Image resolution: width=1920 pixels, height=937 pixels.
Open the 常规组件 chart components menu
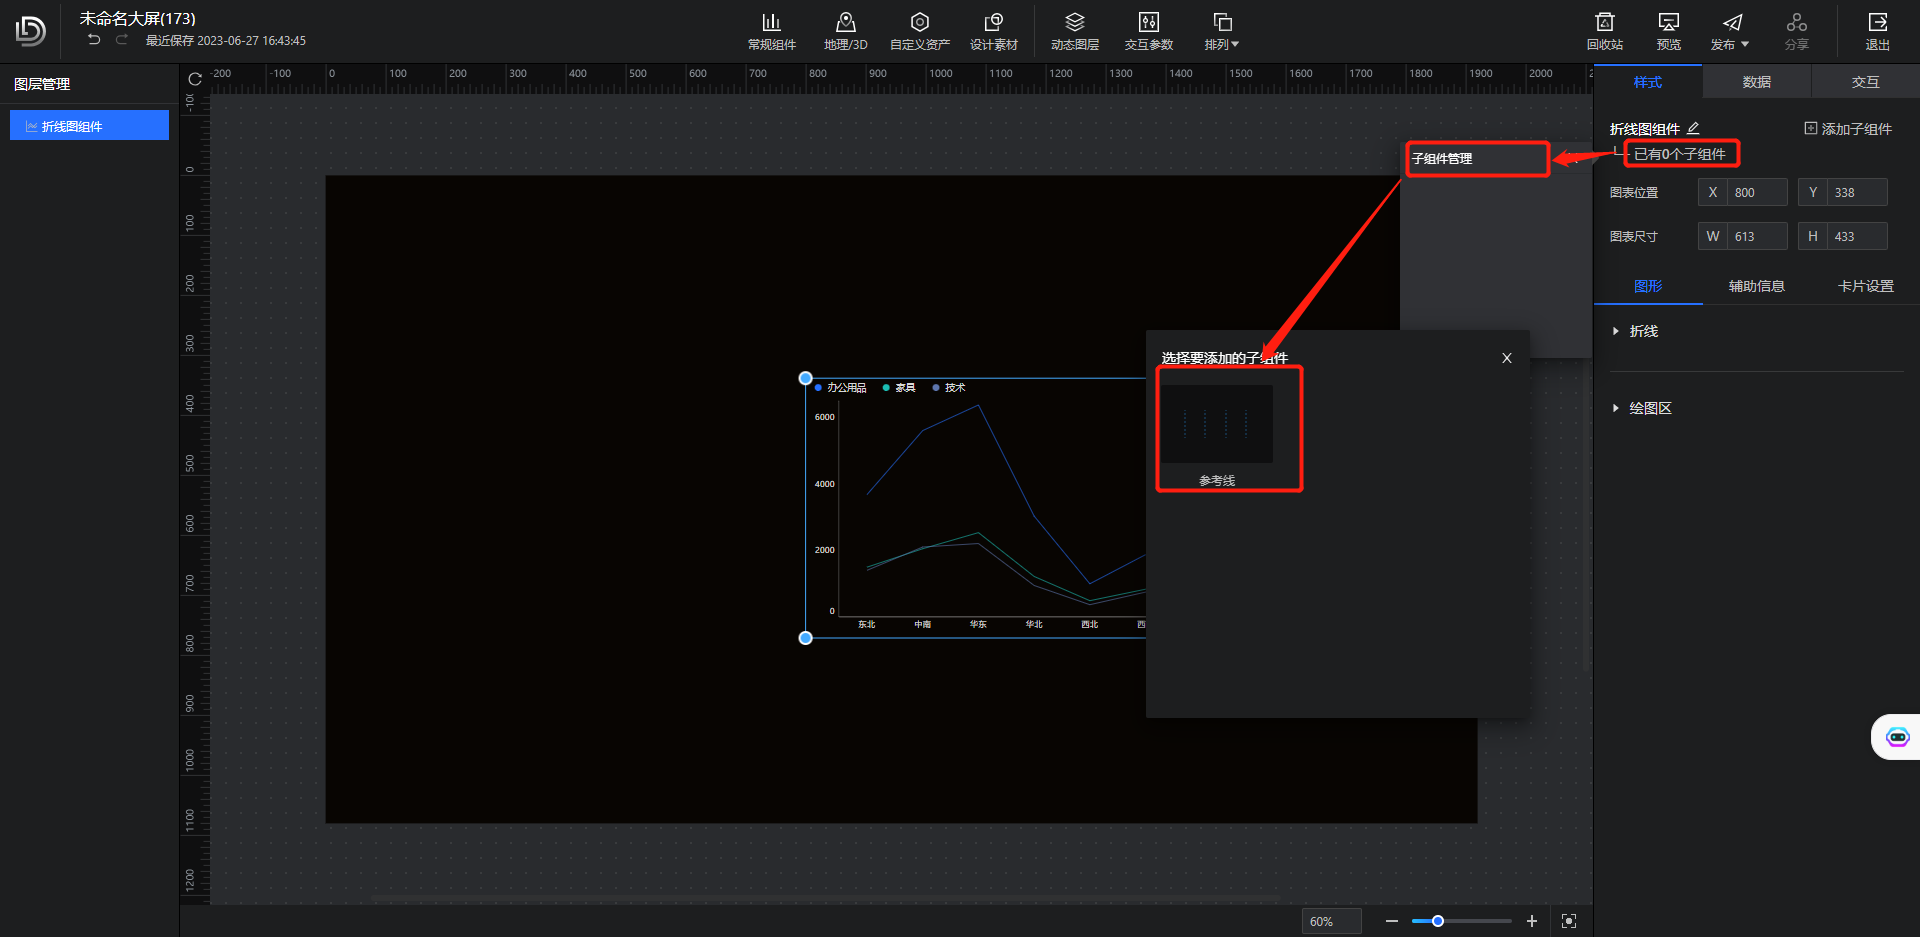(x=771, y=31)
